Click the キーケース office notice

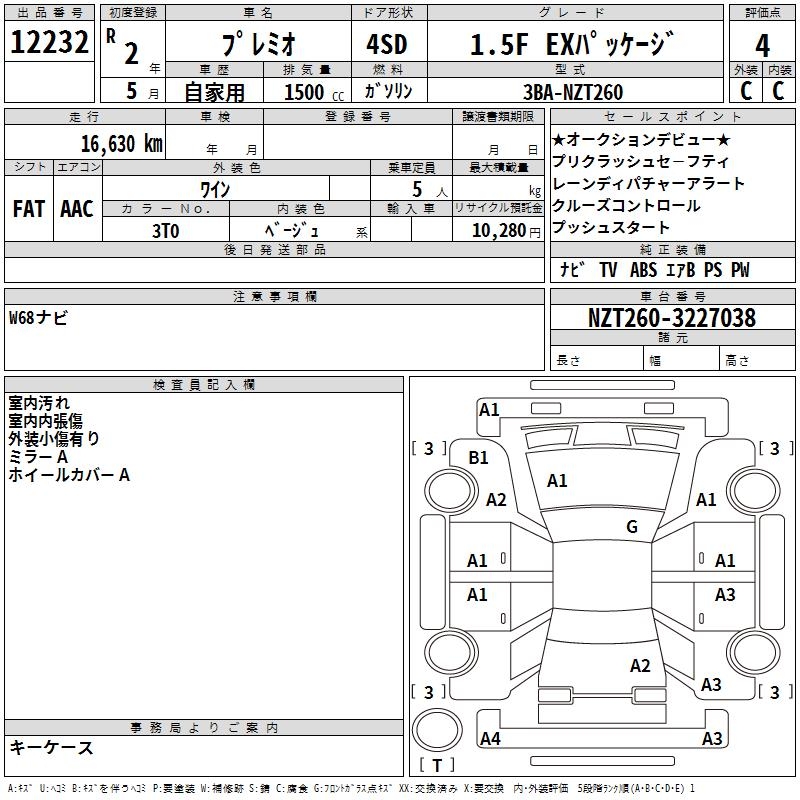tap(51, 747)
